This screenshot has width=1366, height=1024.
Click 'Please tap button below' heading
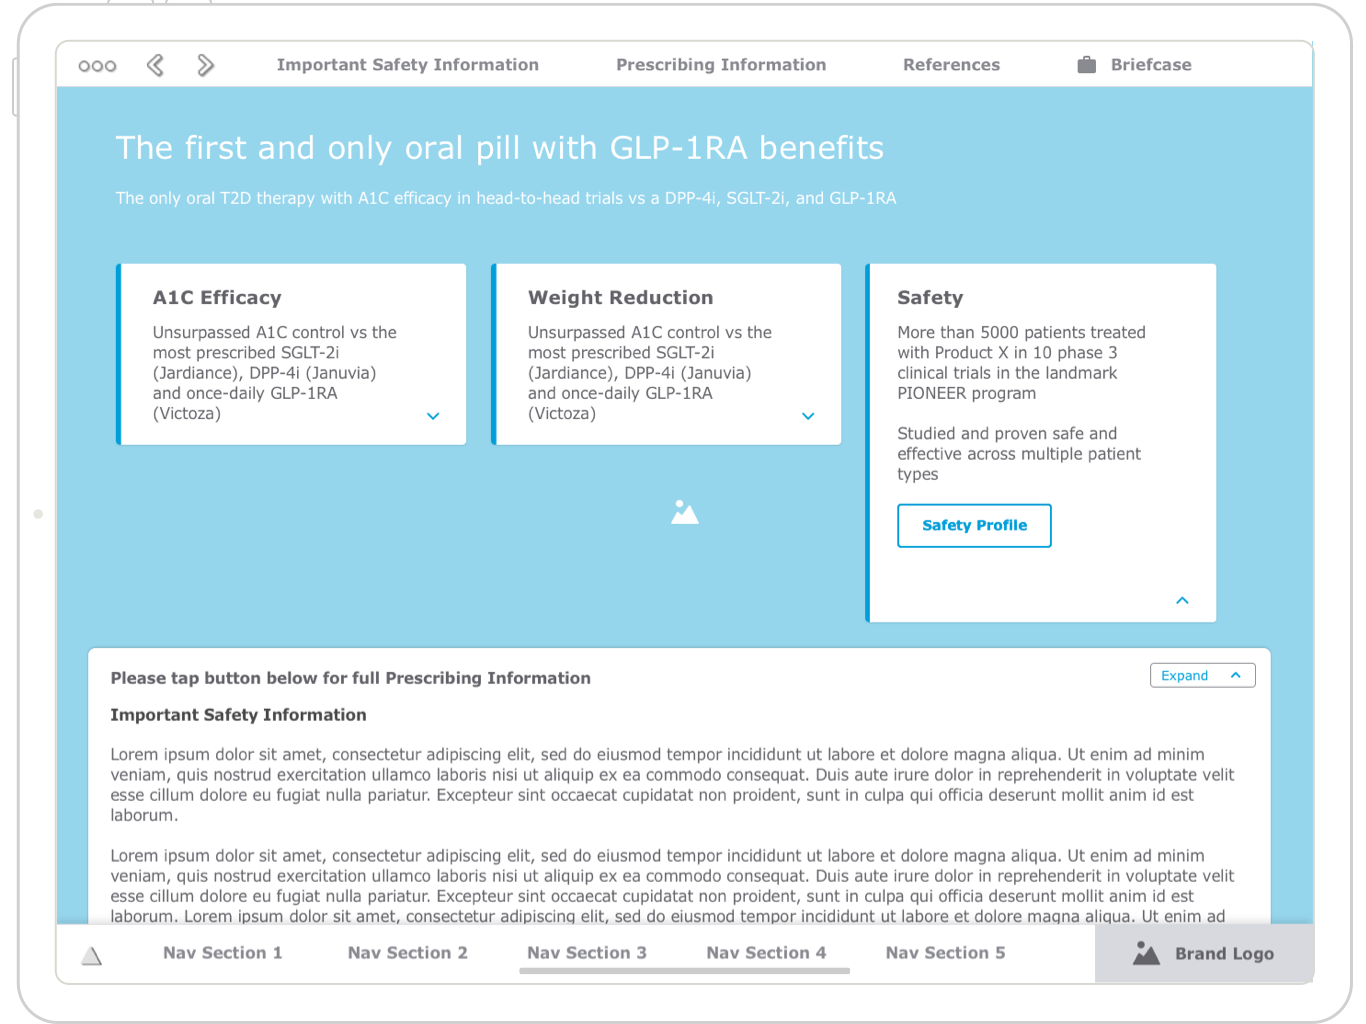(x=350, y=678)
